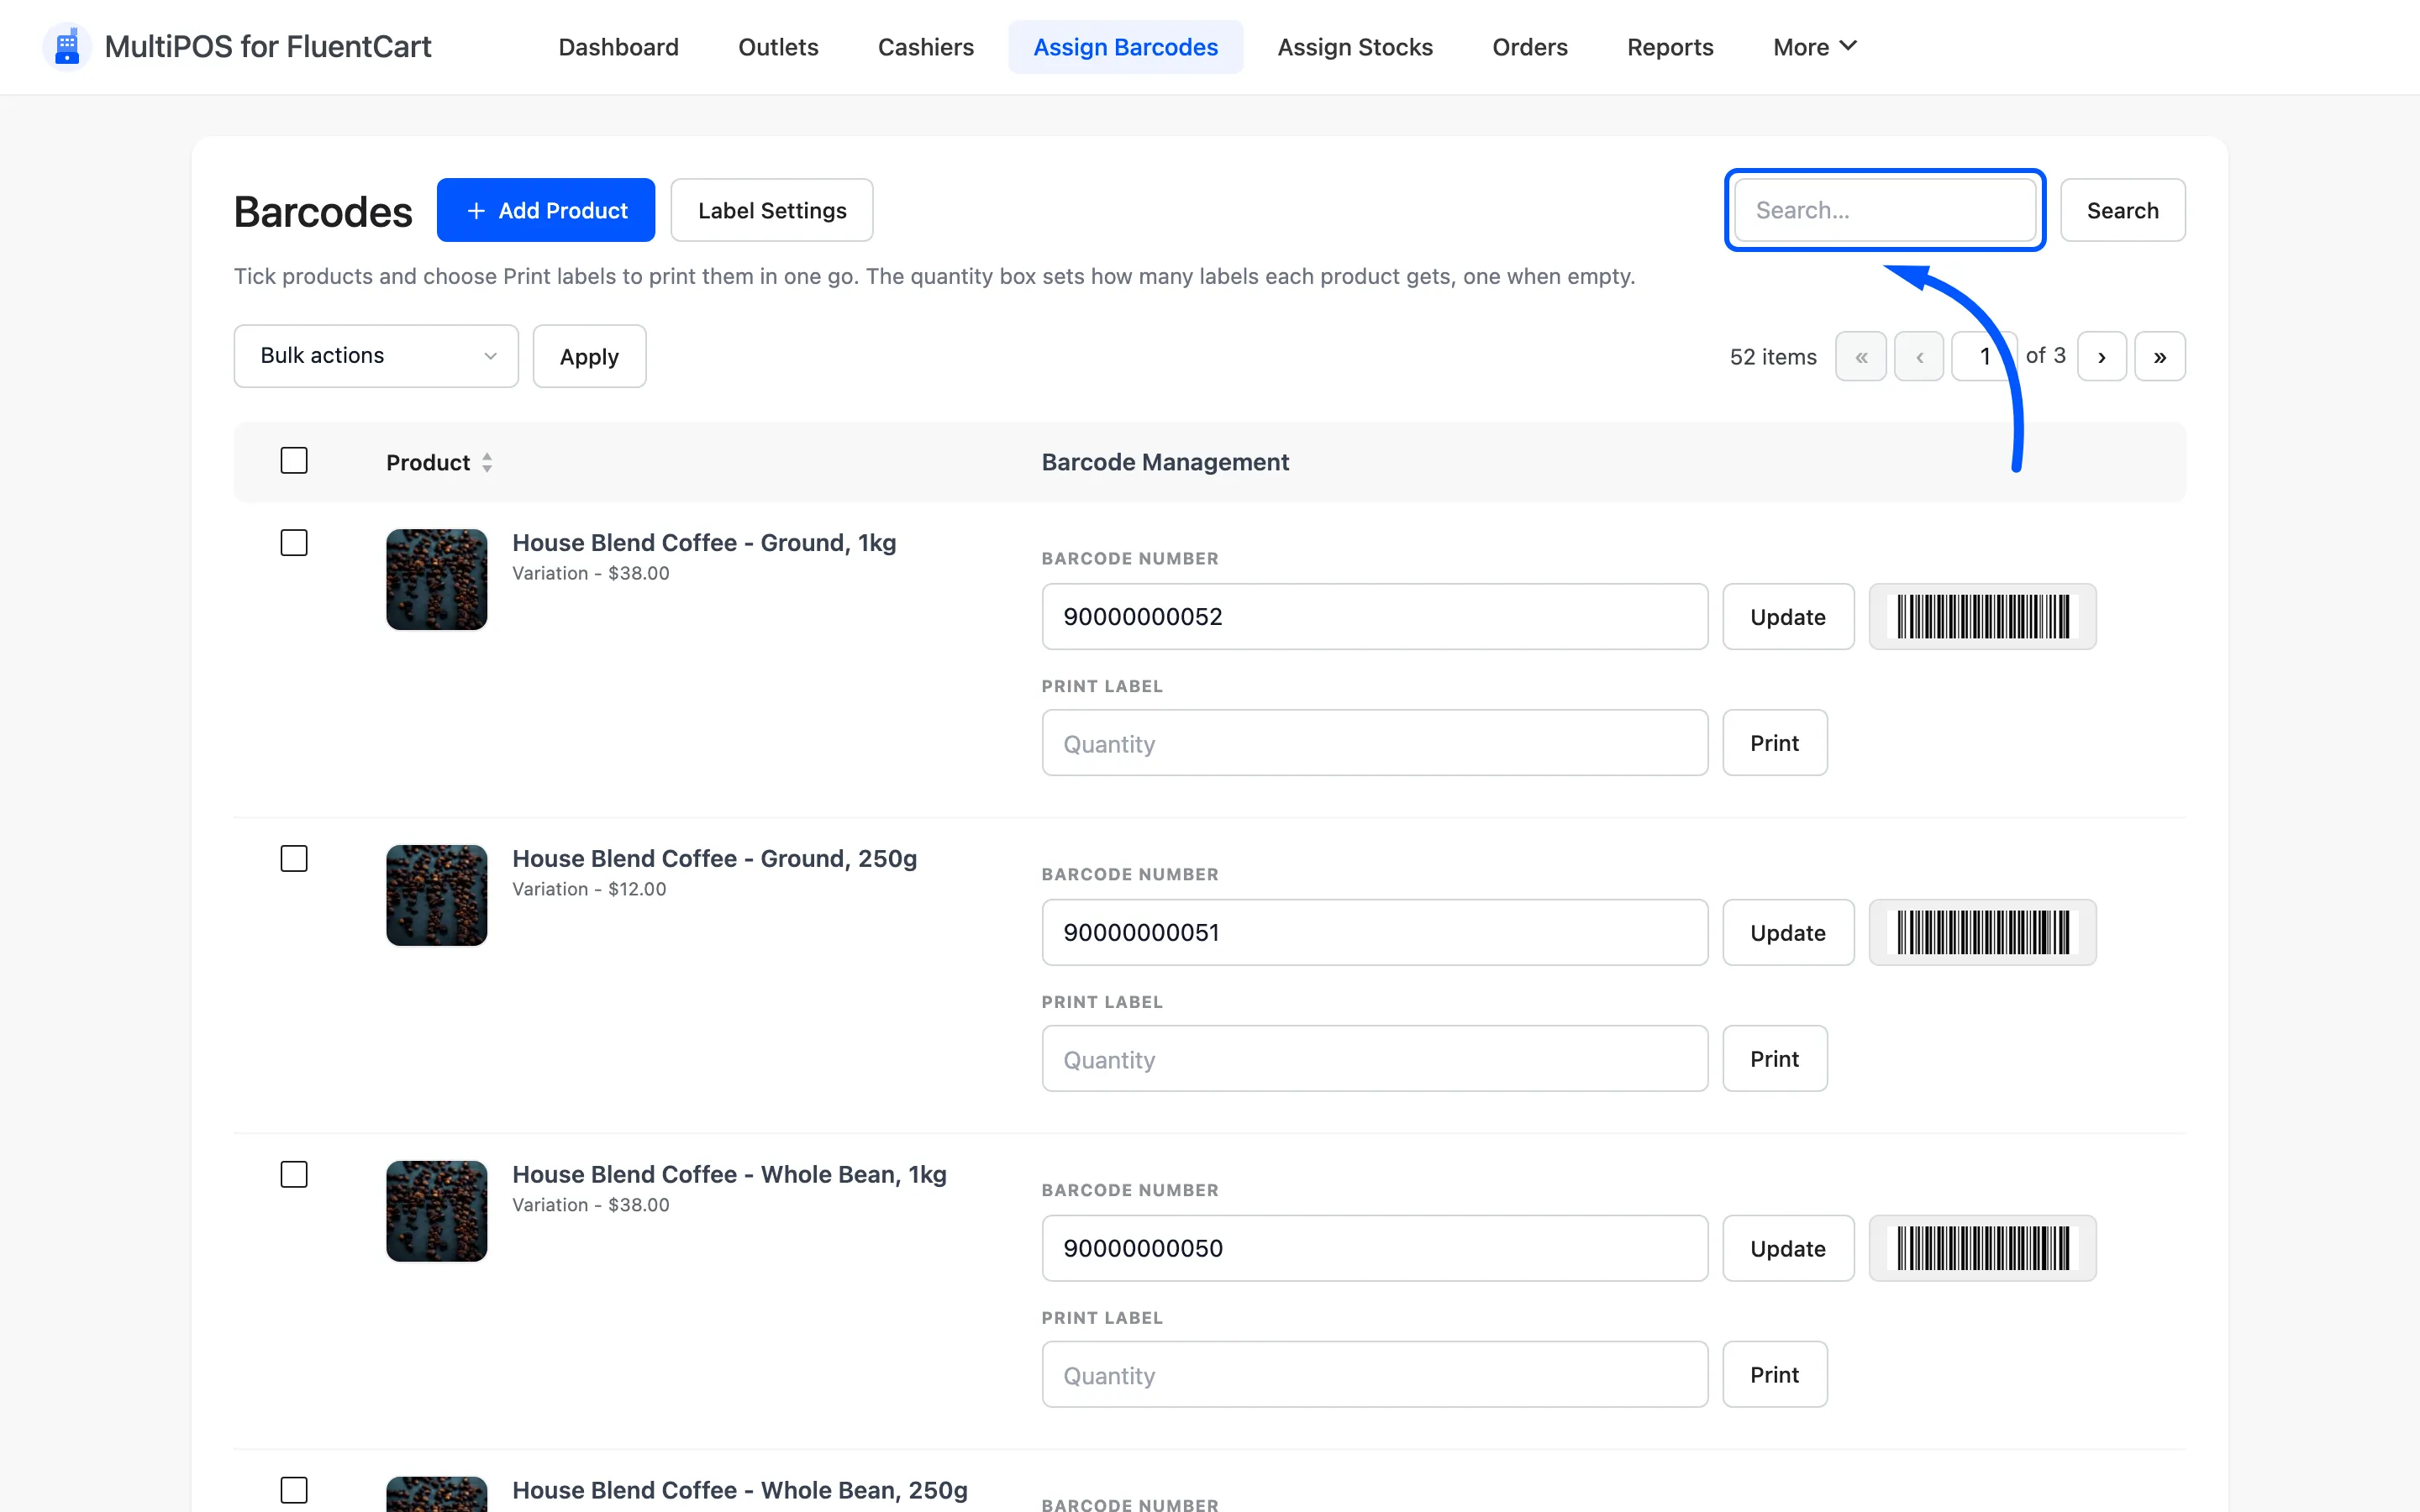Click the MultiPOS building logo icon
Image resolution: width=2420 pixels, height=1512 pixels.
tap(67, 47)
